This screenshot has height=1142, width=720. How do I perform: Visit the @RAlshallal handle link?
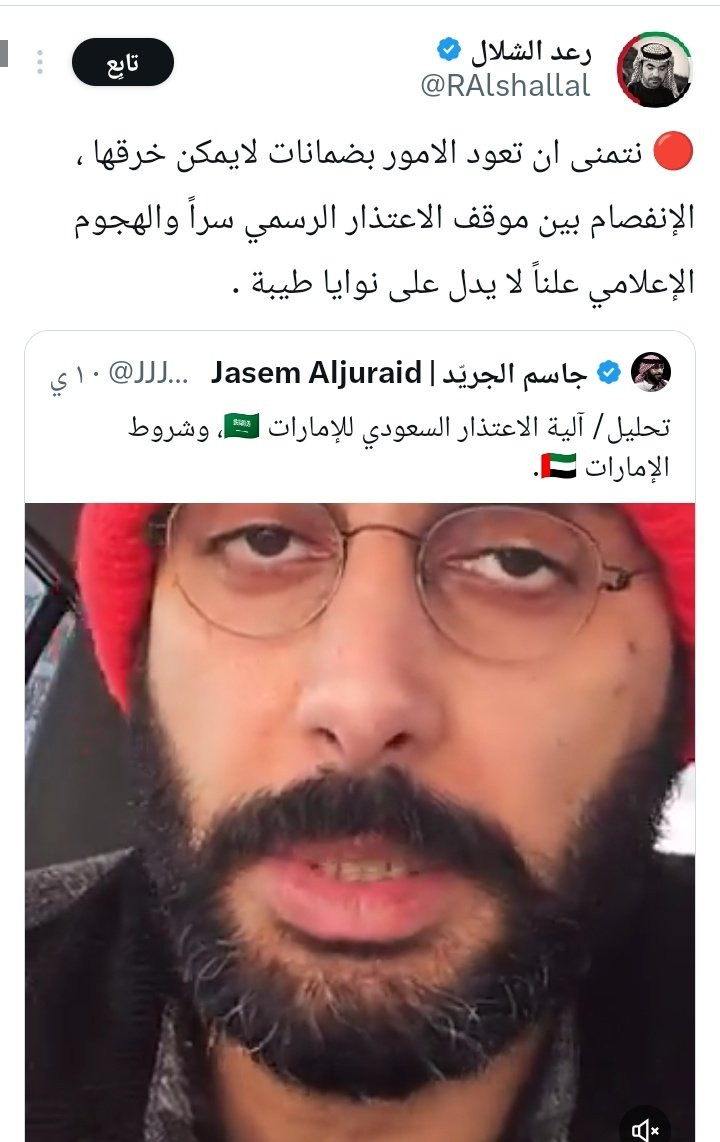505,86
